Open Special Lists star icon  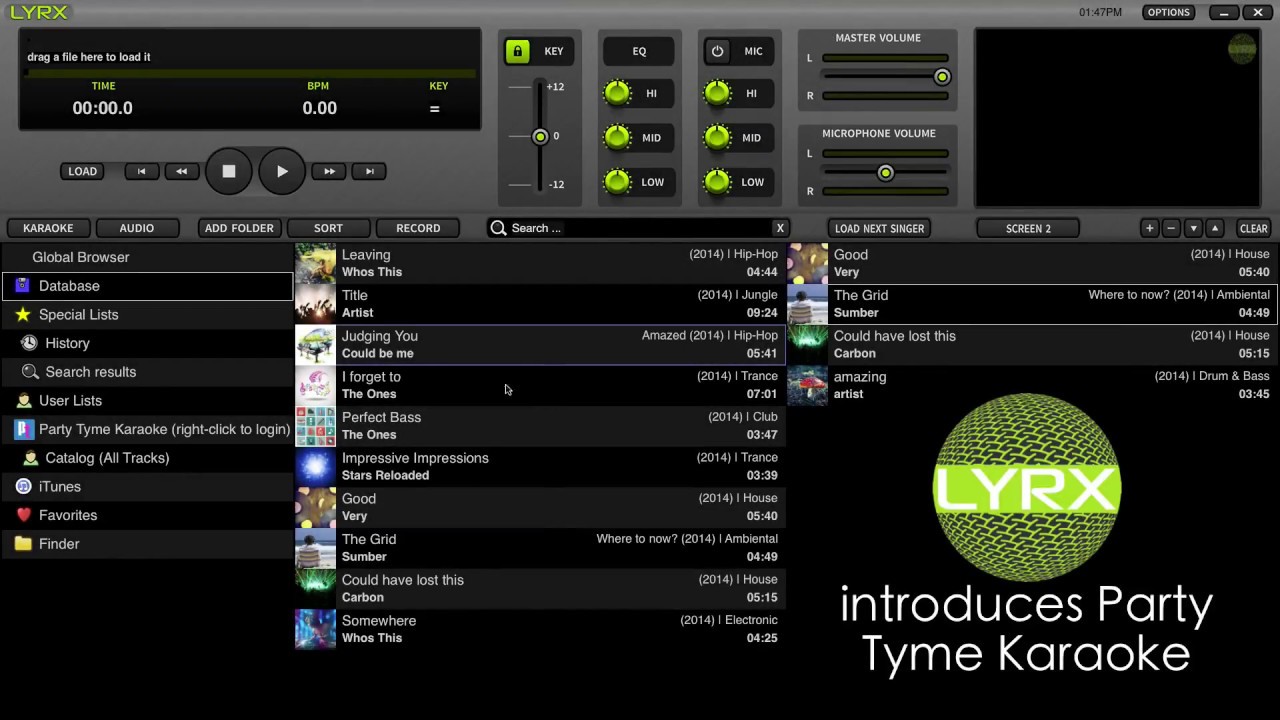tap(23, 314)
